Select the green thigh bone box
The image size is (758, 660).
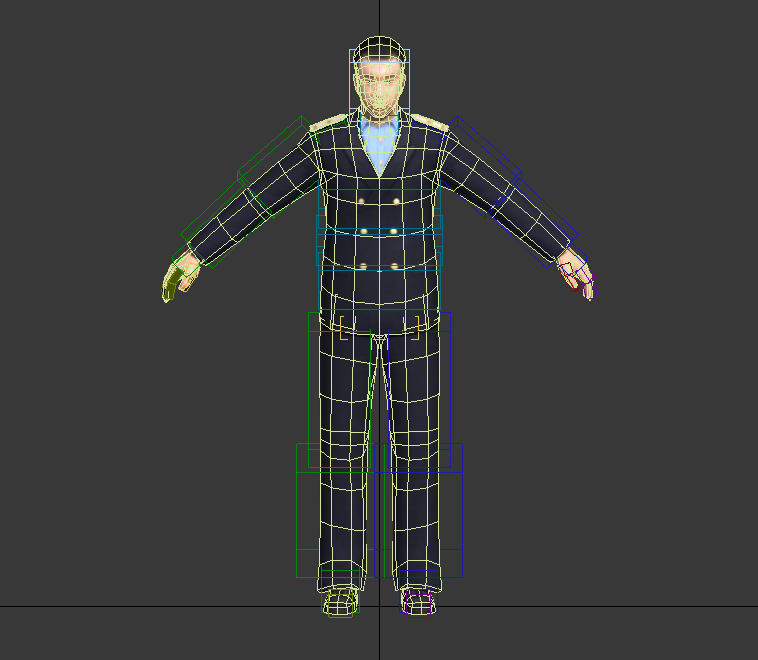tap(339, 390)
